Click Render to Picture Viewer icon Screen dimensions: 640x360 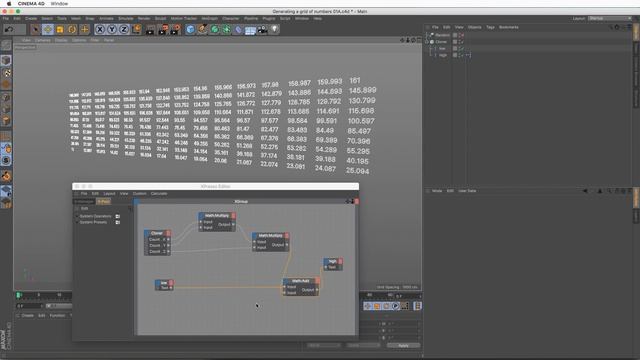(x=163, y=29)
